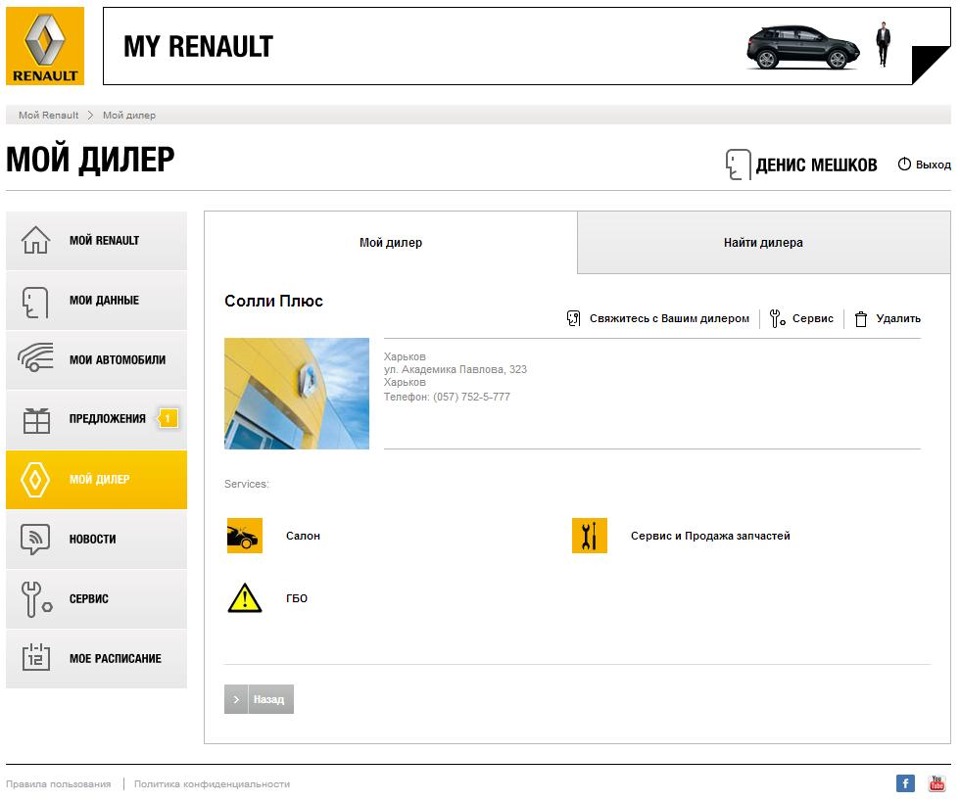
Task: Click the wrench icon in dealer action bar
Action: pos(777,318)
